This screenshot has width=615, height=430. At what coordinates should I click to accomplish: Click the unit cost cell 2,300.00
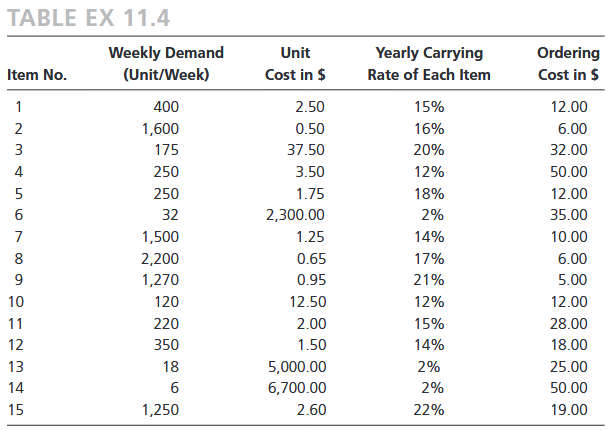pos(296,214)
